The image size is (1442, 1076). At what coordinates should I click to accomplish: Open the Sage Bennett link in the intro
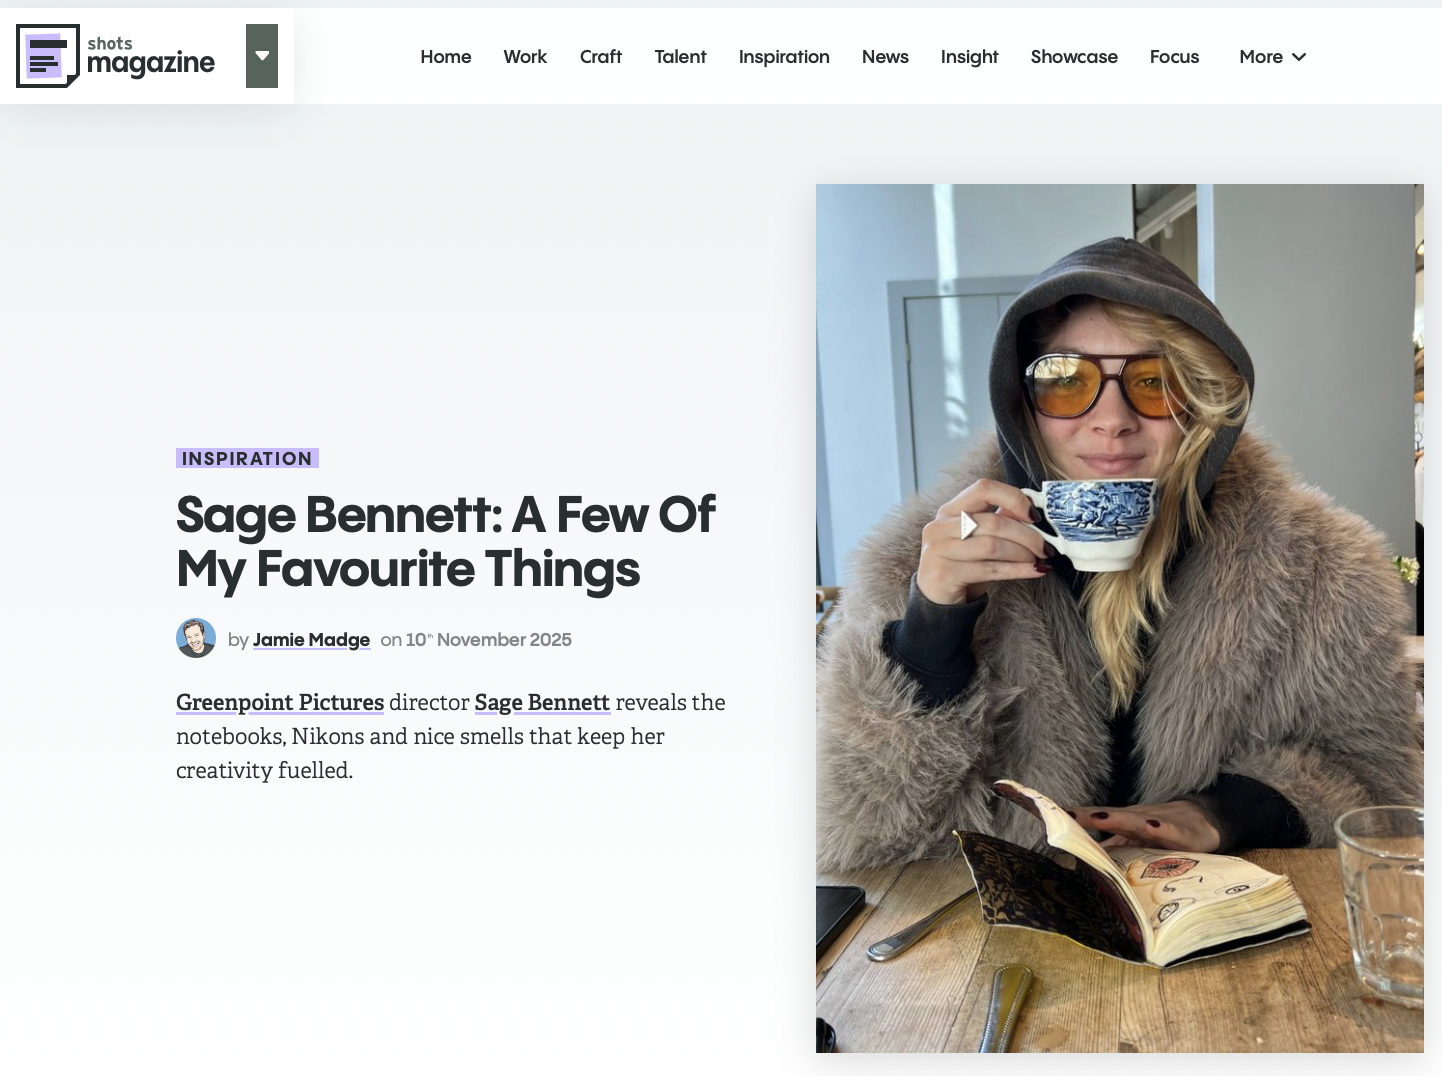click(542, 702)
